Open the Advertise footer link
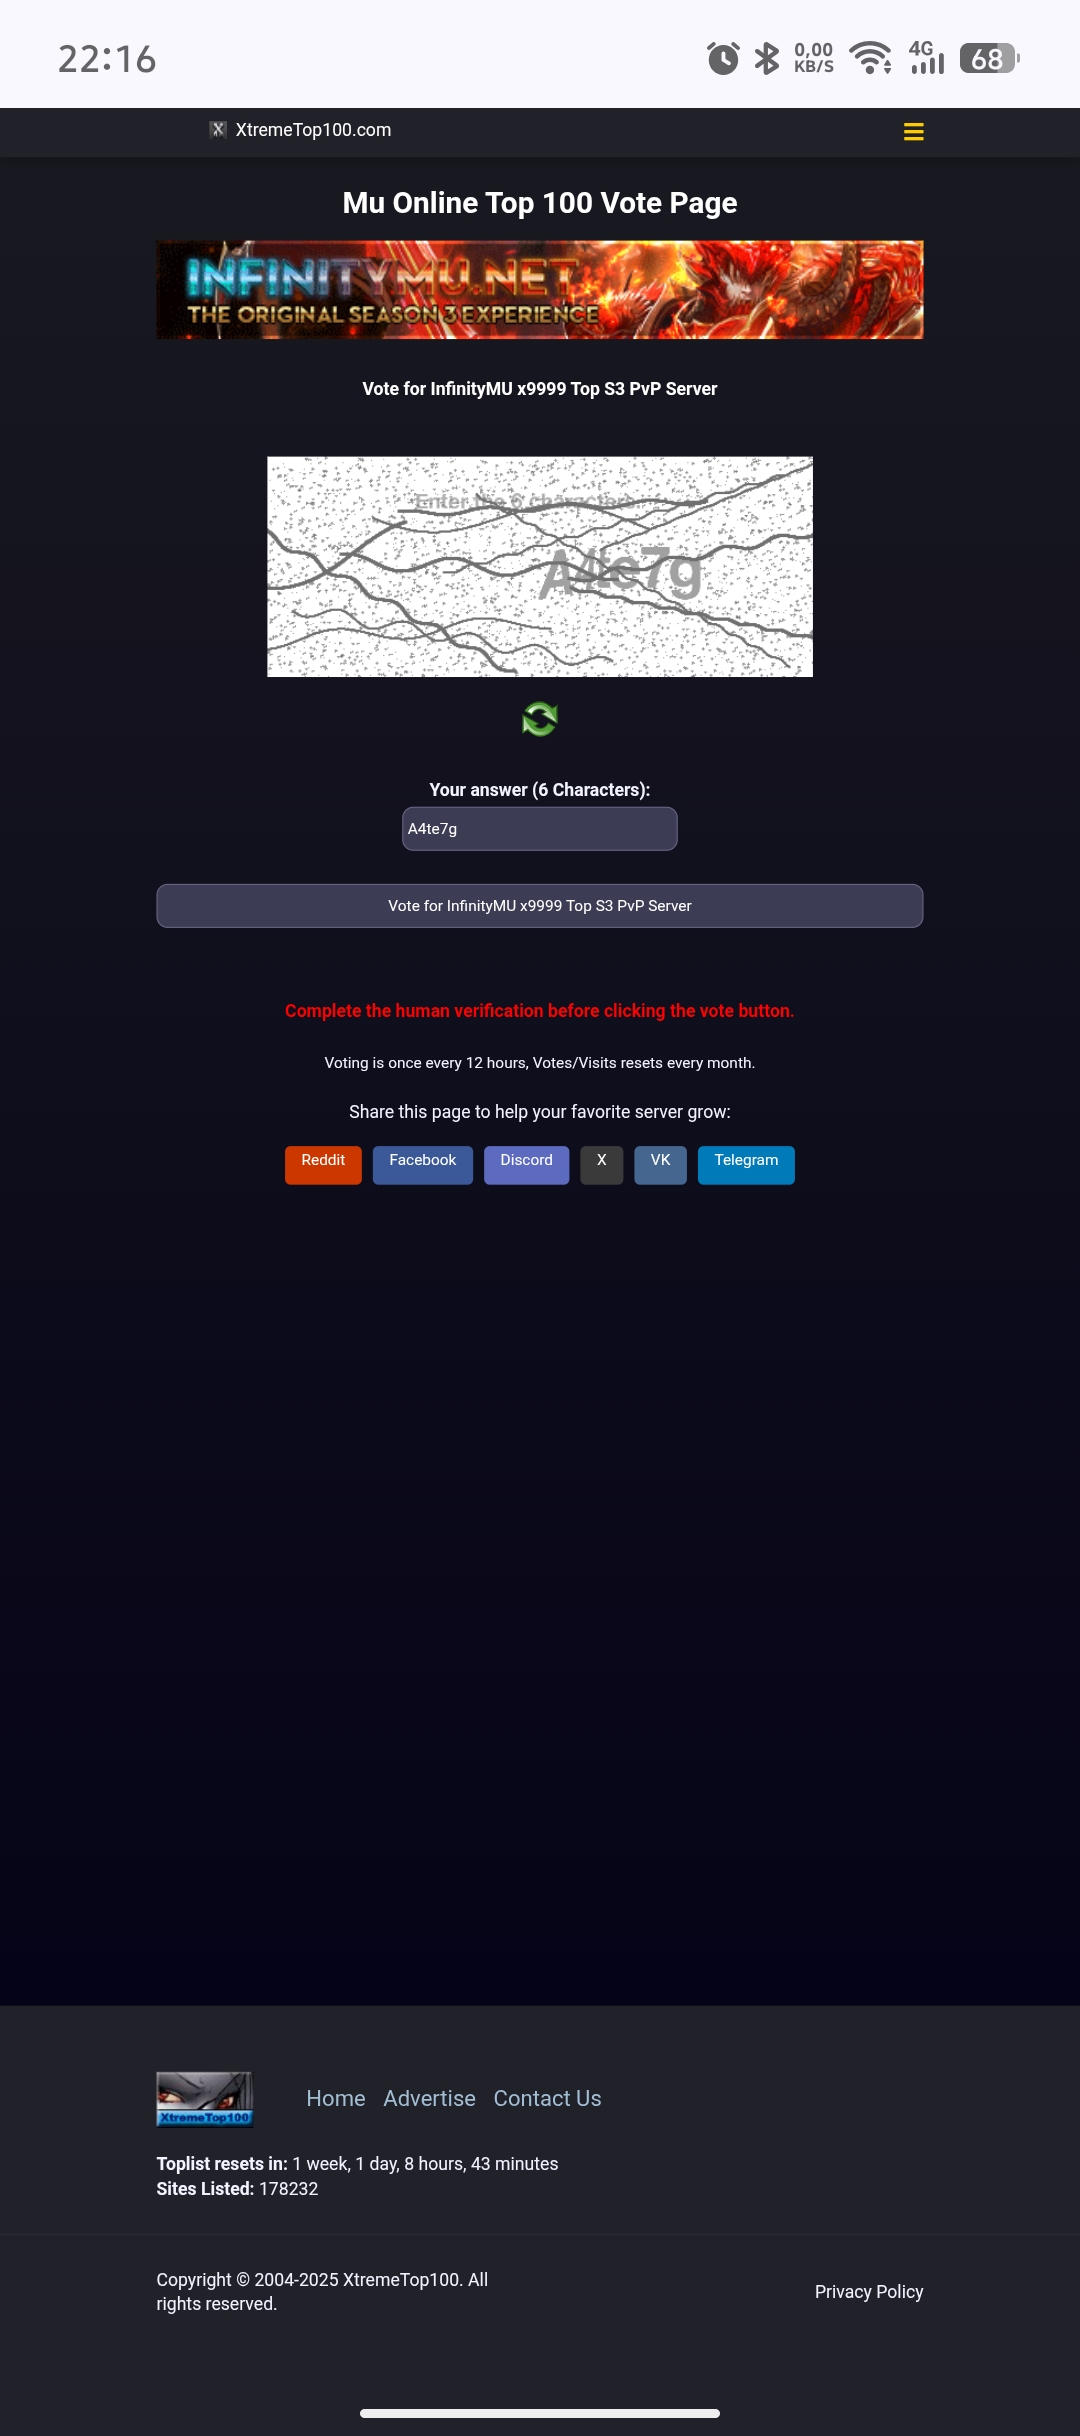Screen dimensions: 1080x2436 click(x=430, y=2098)
